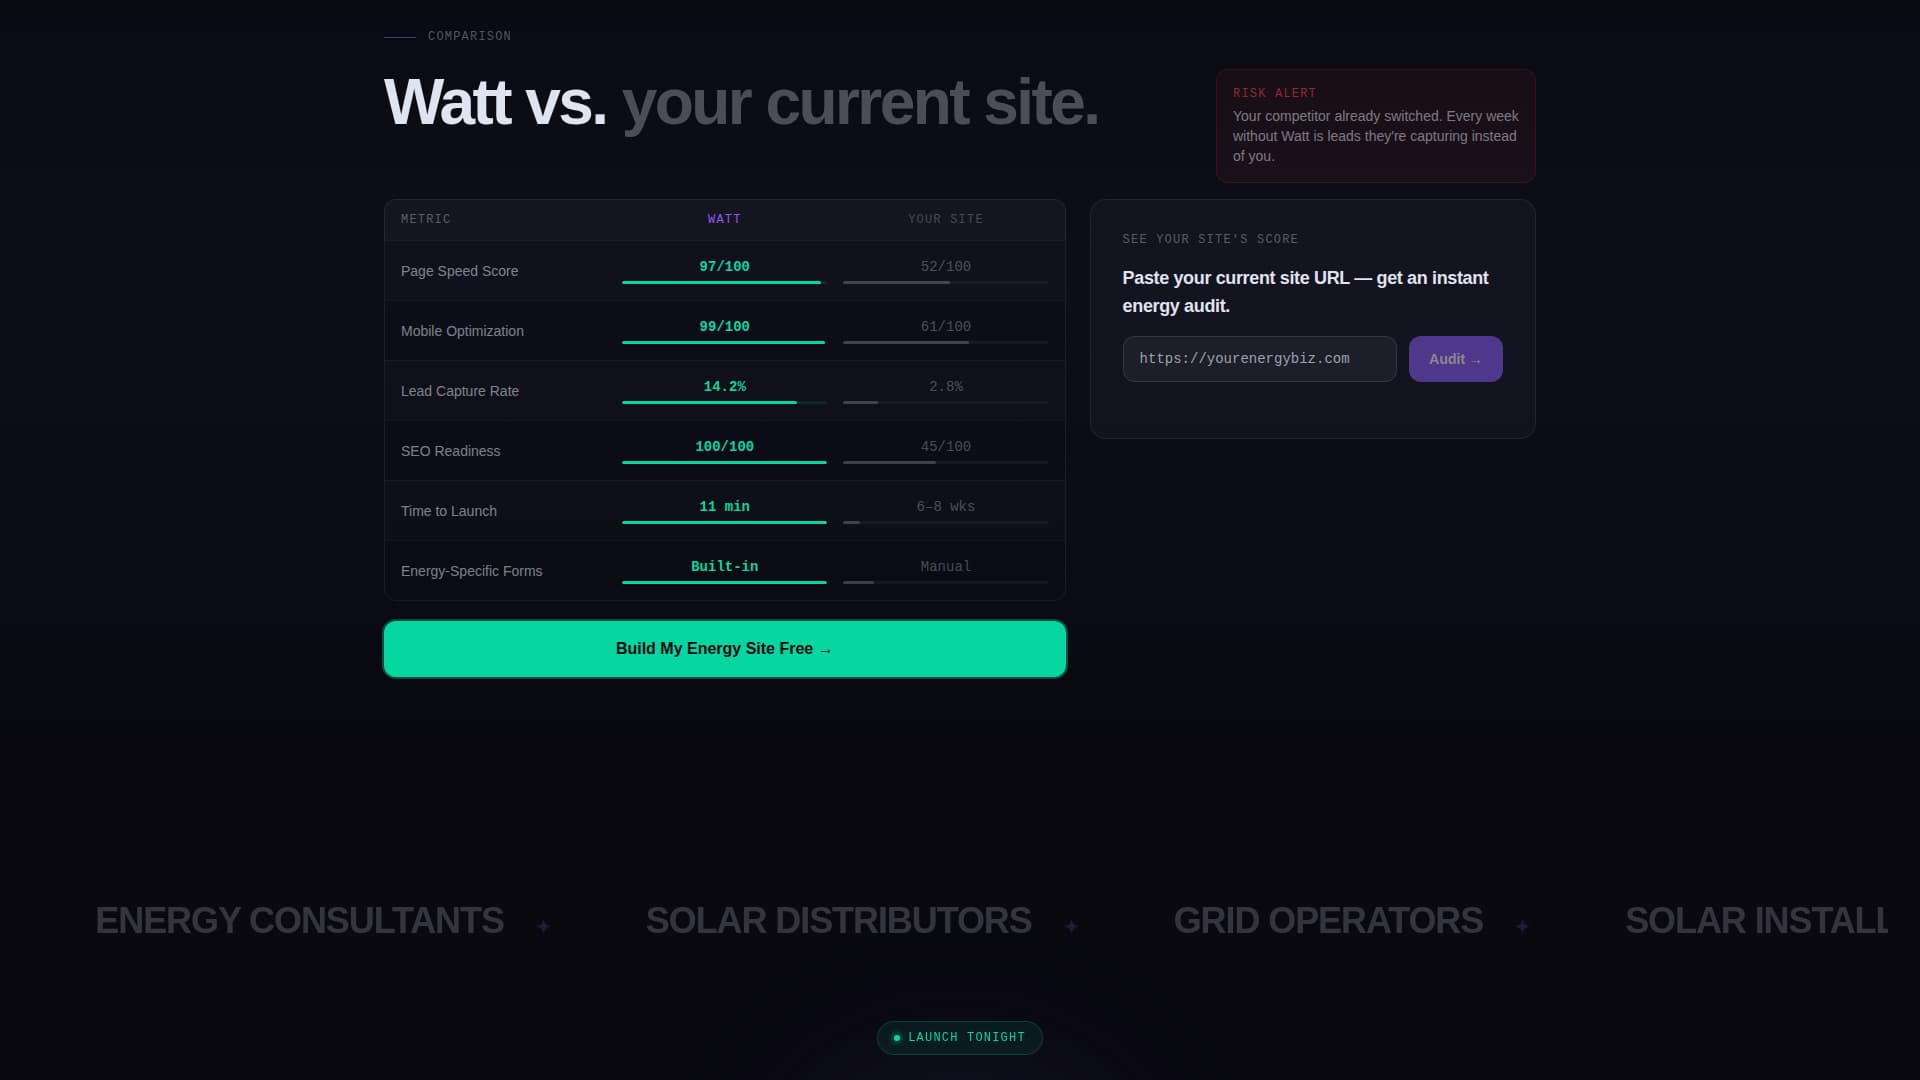Click Build My Energy Site Free

click(x=724, y=648)
